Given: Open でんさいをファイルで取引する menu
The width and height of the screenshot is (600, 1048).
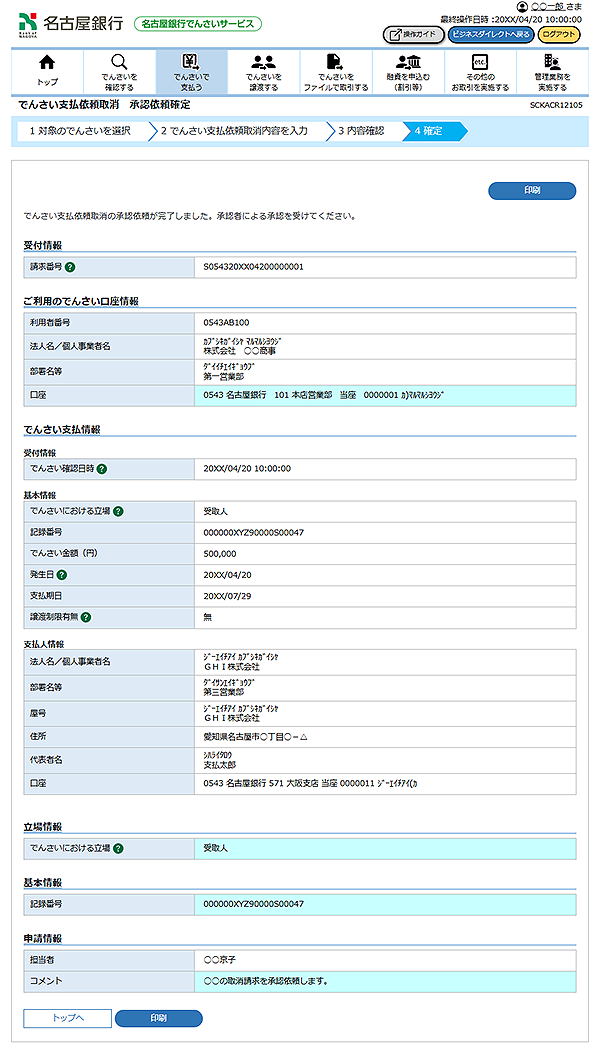Looking at the screenshot, I should coord(335,72).
